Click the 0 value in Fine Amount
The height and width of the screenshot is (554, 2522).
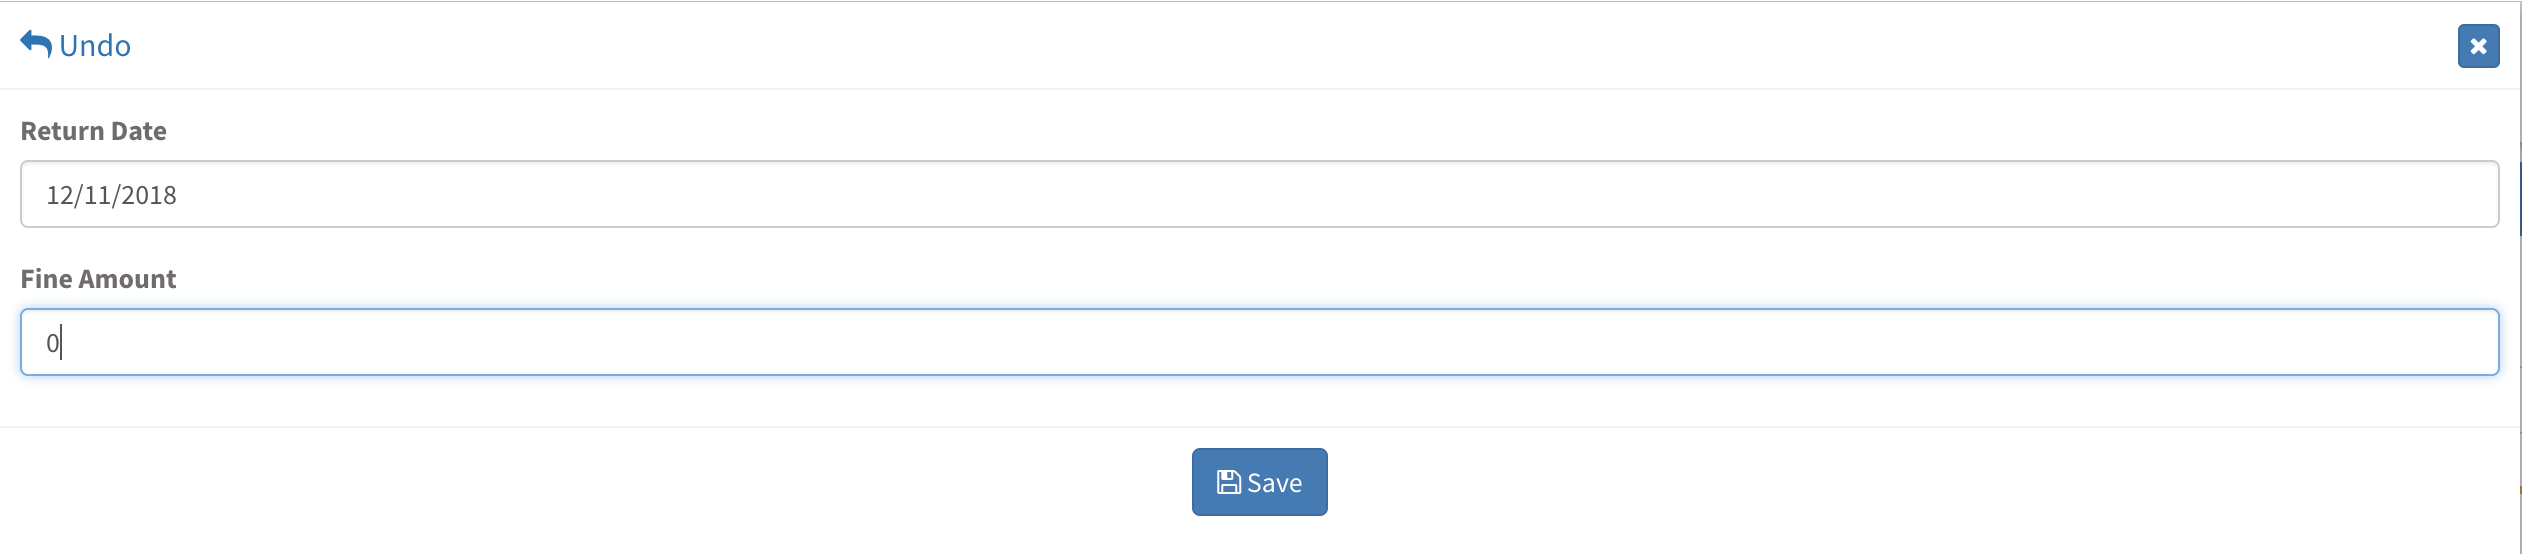(52, 343)
